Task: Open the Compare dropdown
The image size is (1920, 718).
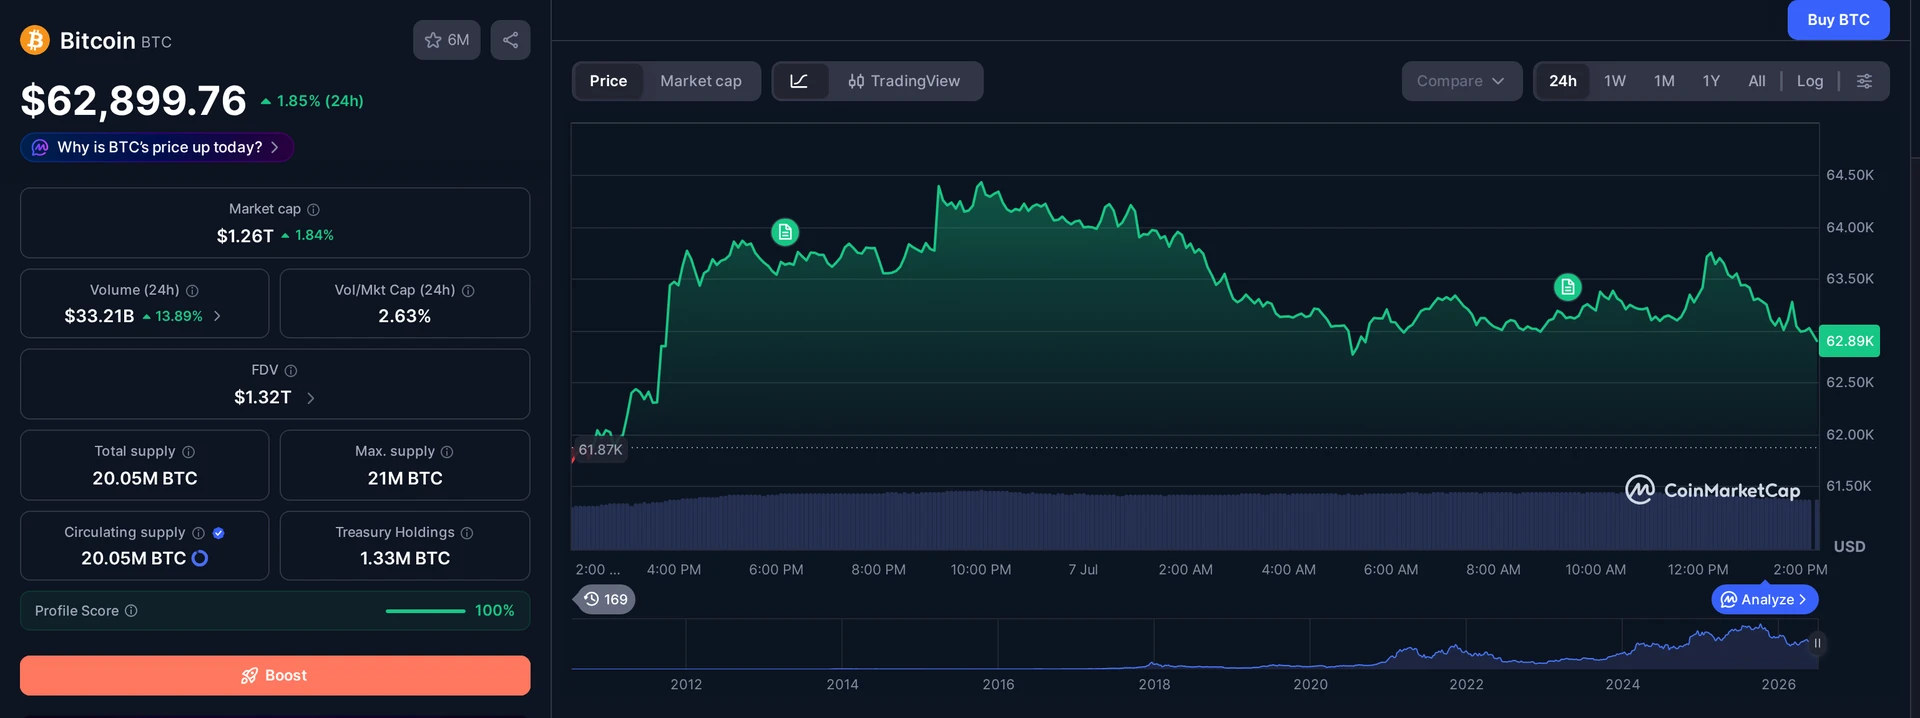Action: 1461,81
